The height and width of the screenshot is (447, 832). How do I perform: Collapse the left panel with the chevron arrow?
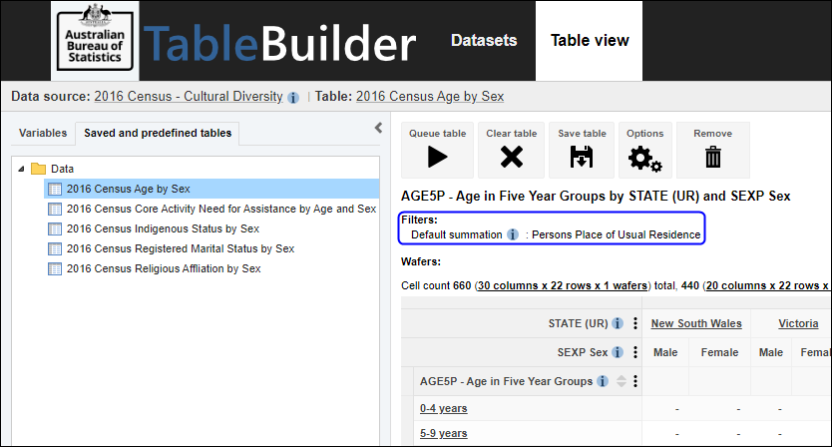point(378,127)
